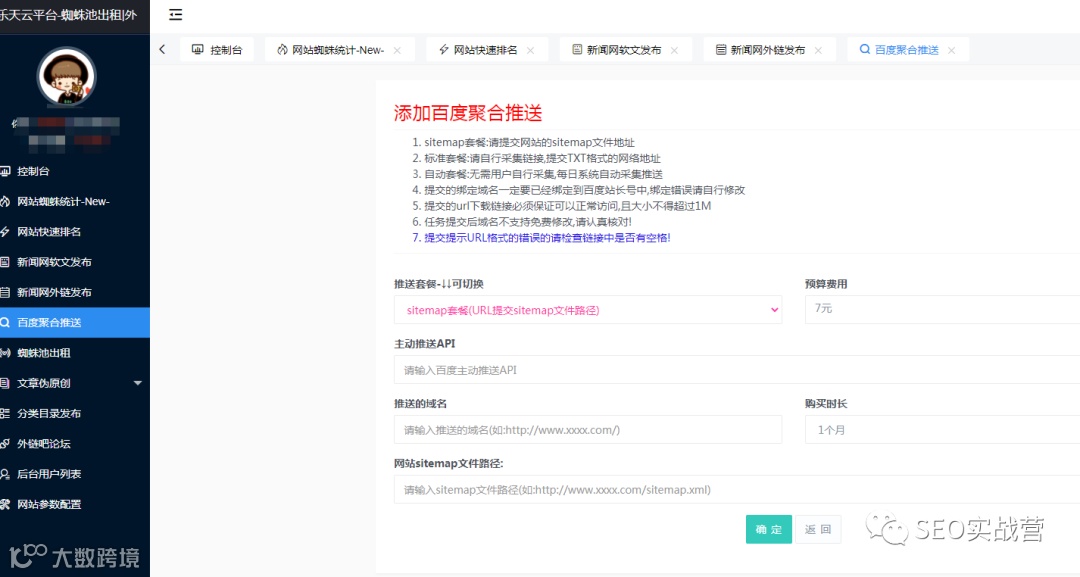Click the 后台用户列表 user sidebar icon
1080x577 pixels.
pyautogui.click(x=5, y=474)
